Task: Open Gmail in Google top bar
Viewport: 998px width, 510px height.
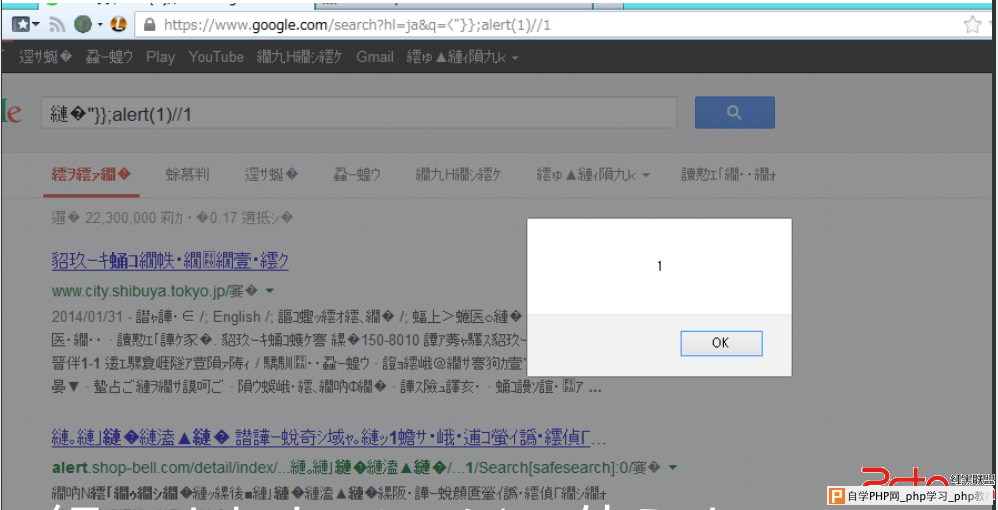Action: click(x=375, y=57)
